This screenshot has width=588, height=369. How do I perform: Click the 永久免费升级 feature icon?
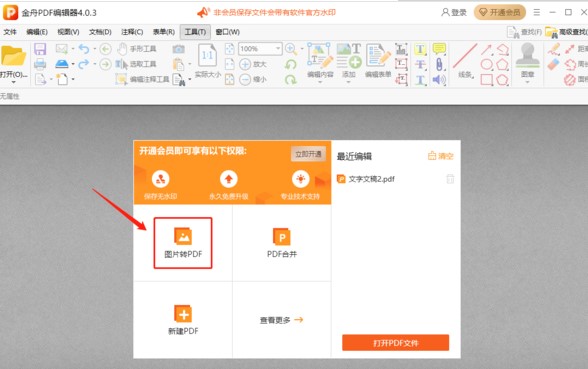[x=228, y=179]
